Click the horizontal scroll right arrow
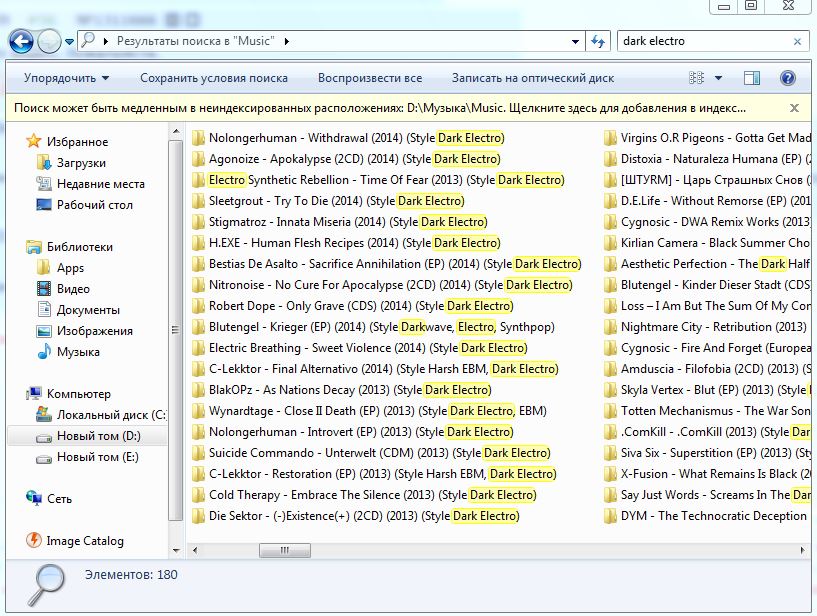The width and height of the screenshot is (817, 616). coord(802,550)
